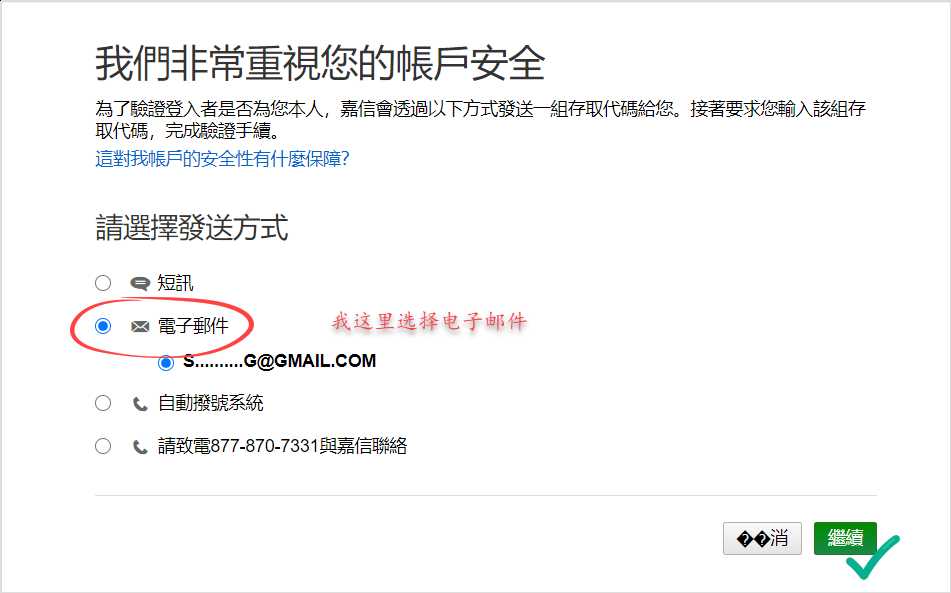
Task: Click the green 繼續 button
Action: 845,538
